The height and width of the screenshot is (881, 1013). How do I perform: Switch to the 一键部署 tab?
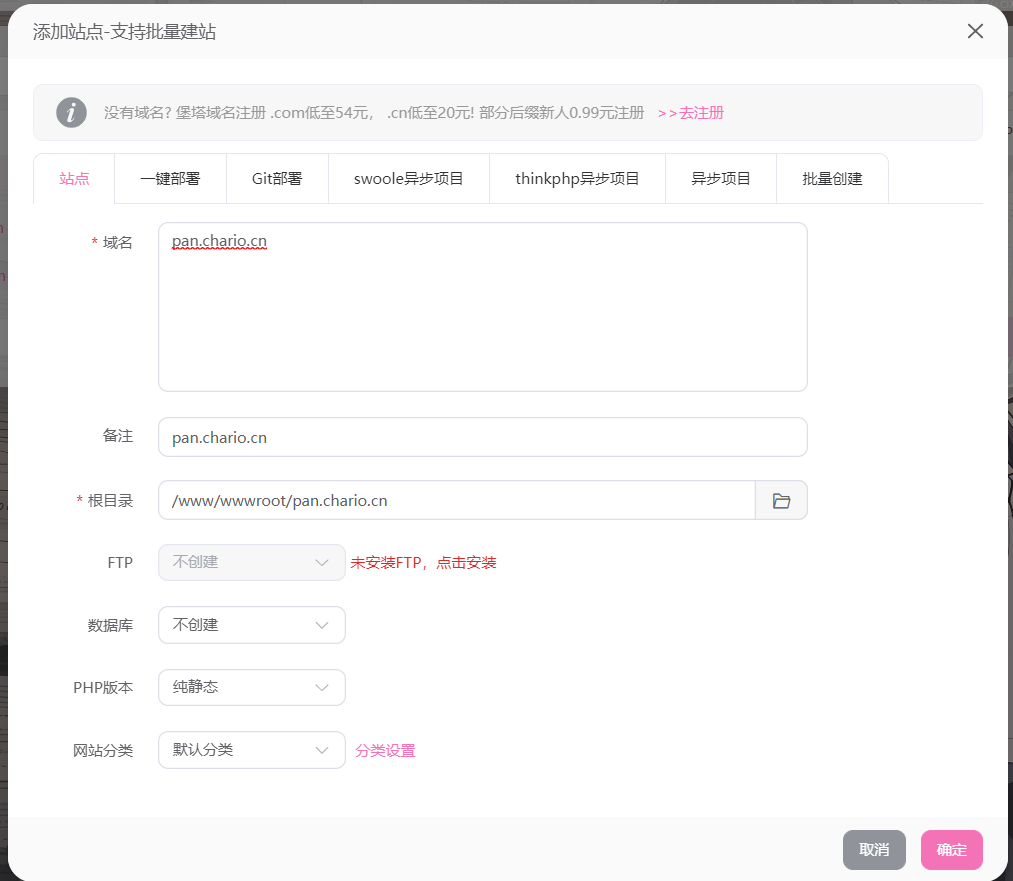point(170,178)
